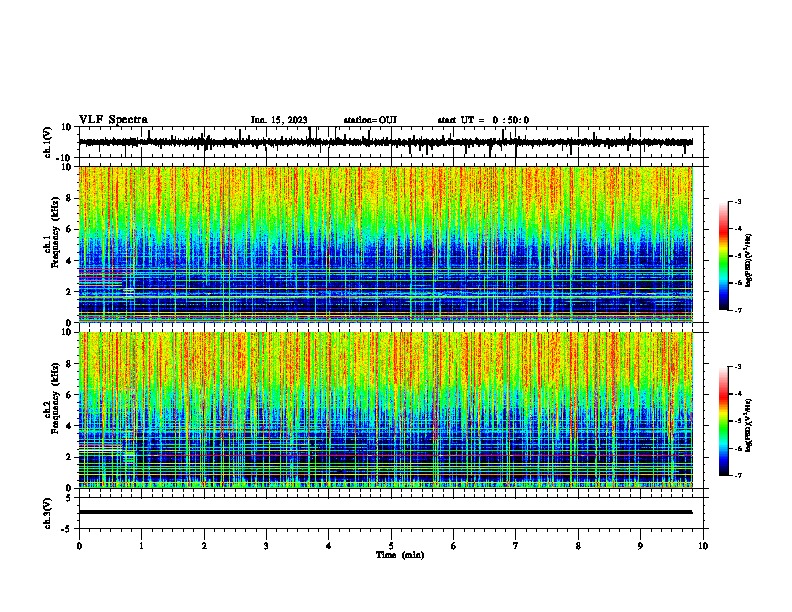
Task: Click ch.2 frequency tick label "6"
Action: (x=69, y=395)
